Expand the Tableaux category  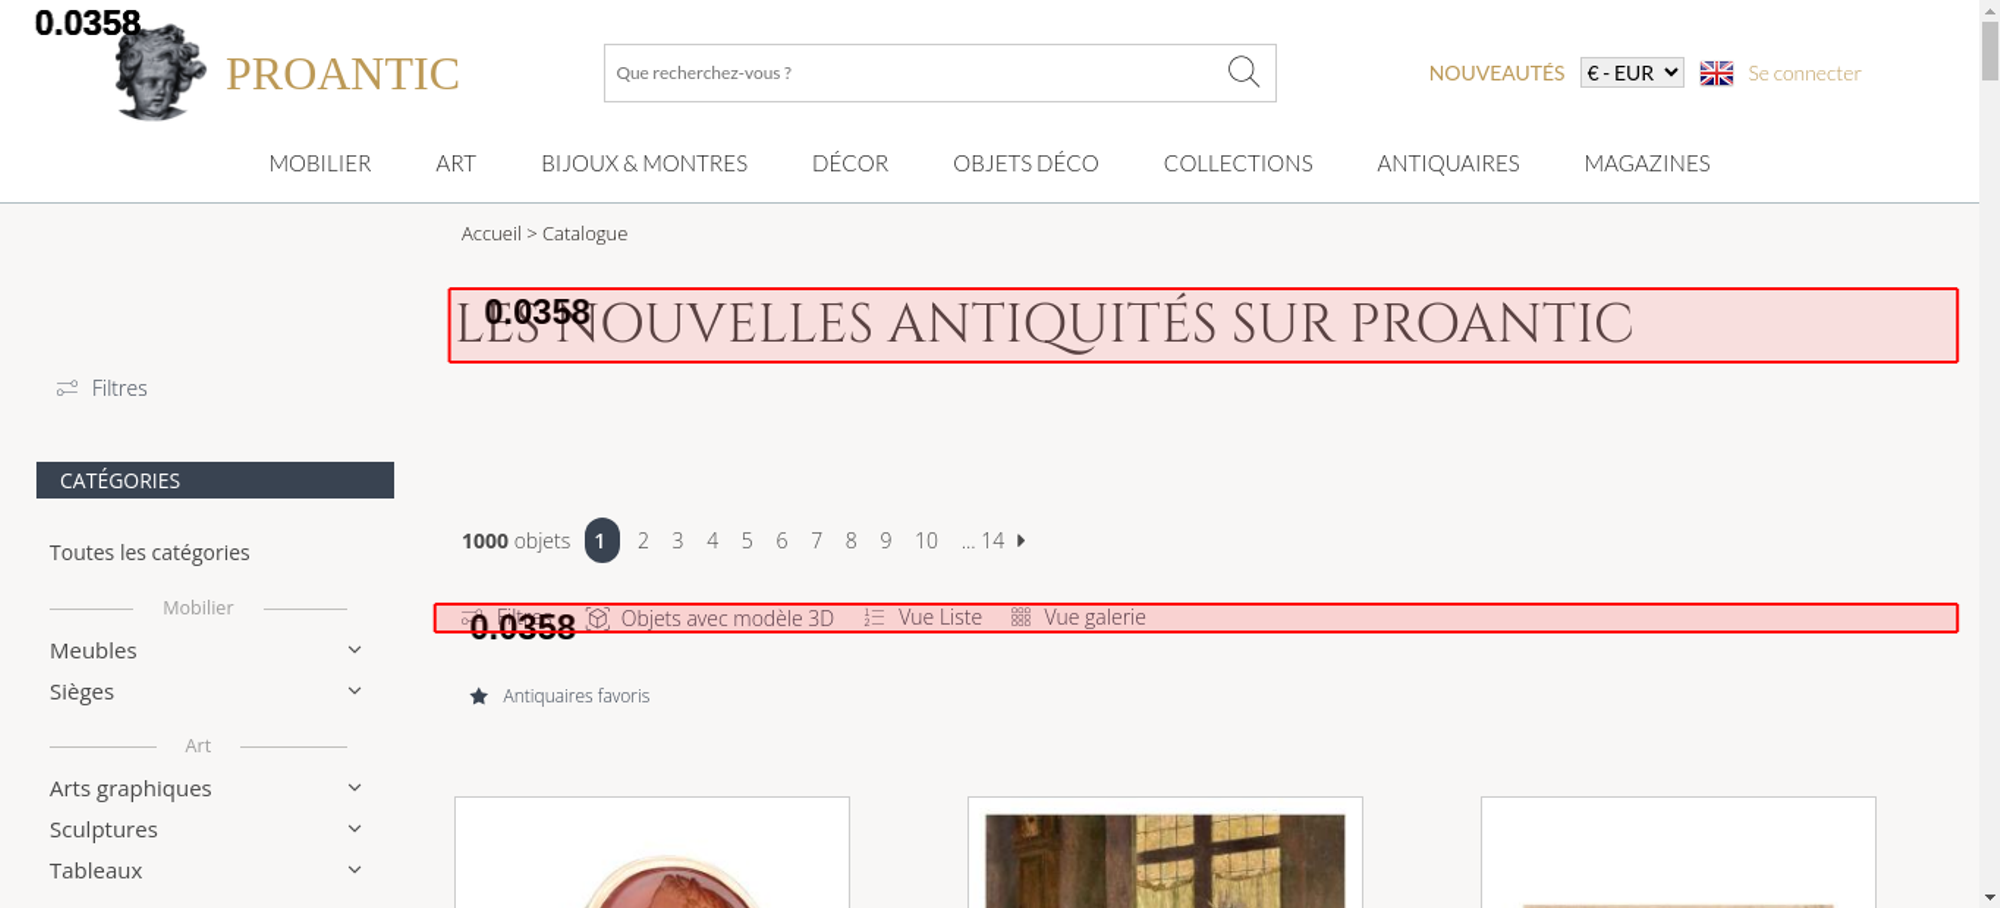click(x=354, y=870)
